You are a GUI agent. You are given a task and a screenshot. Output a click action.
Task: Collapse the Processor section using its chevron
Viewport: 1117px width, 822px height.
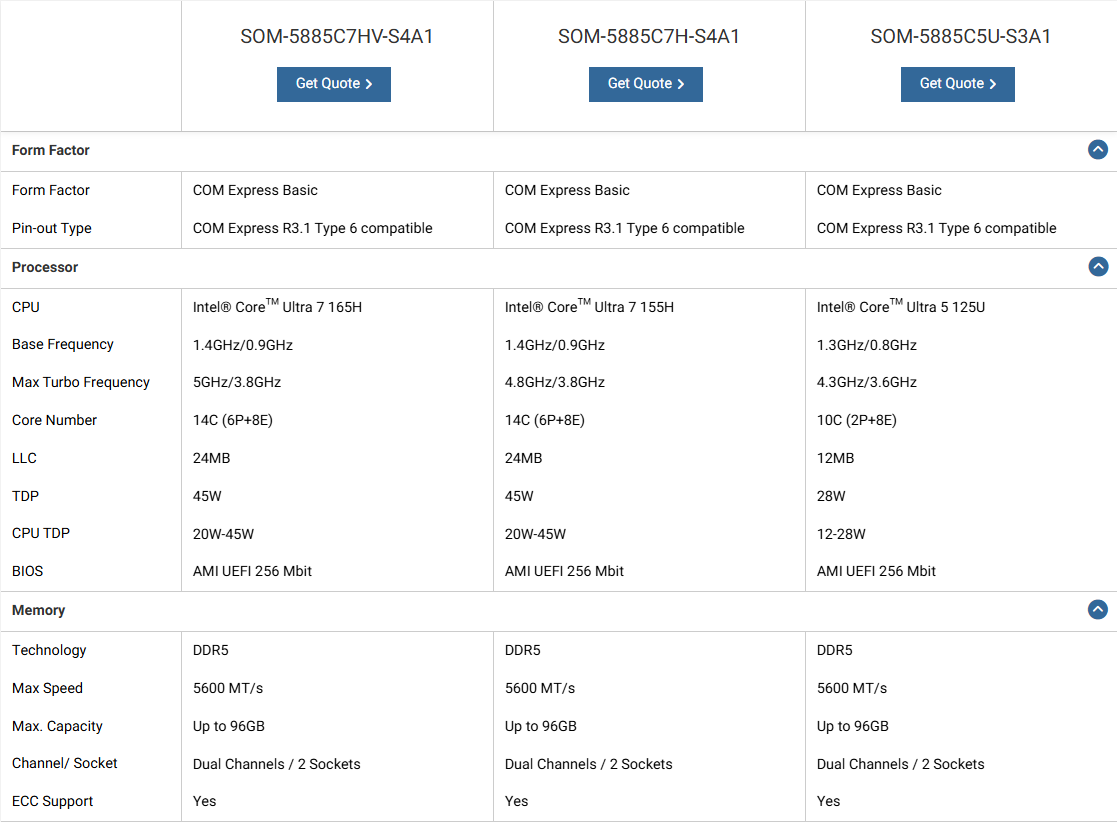click(x=1098, y=266)
